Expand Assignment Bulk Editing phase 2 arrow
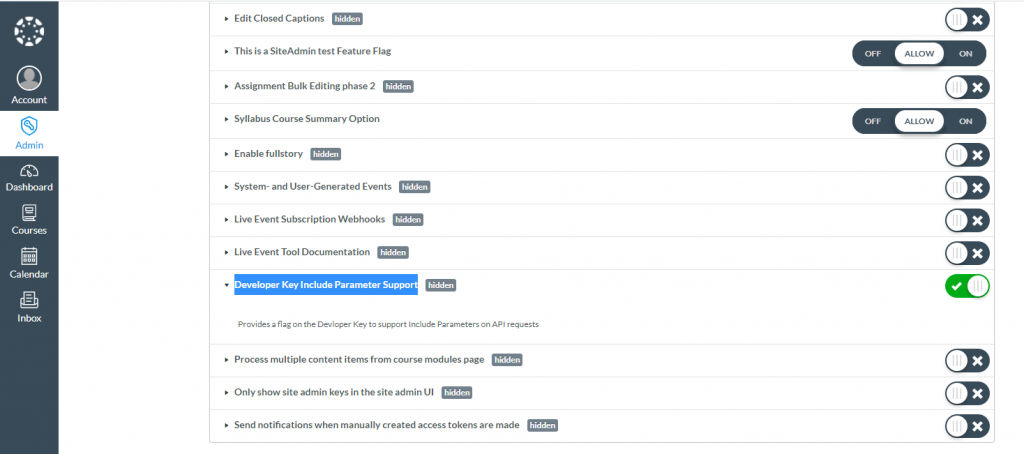The width and height of the screenshot is (1024, 454). click(x=227, y=86)
